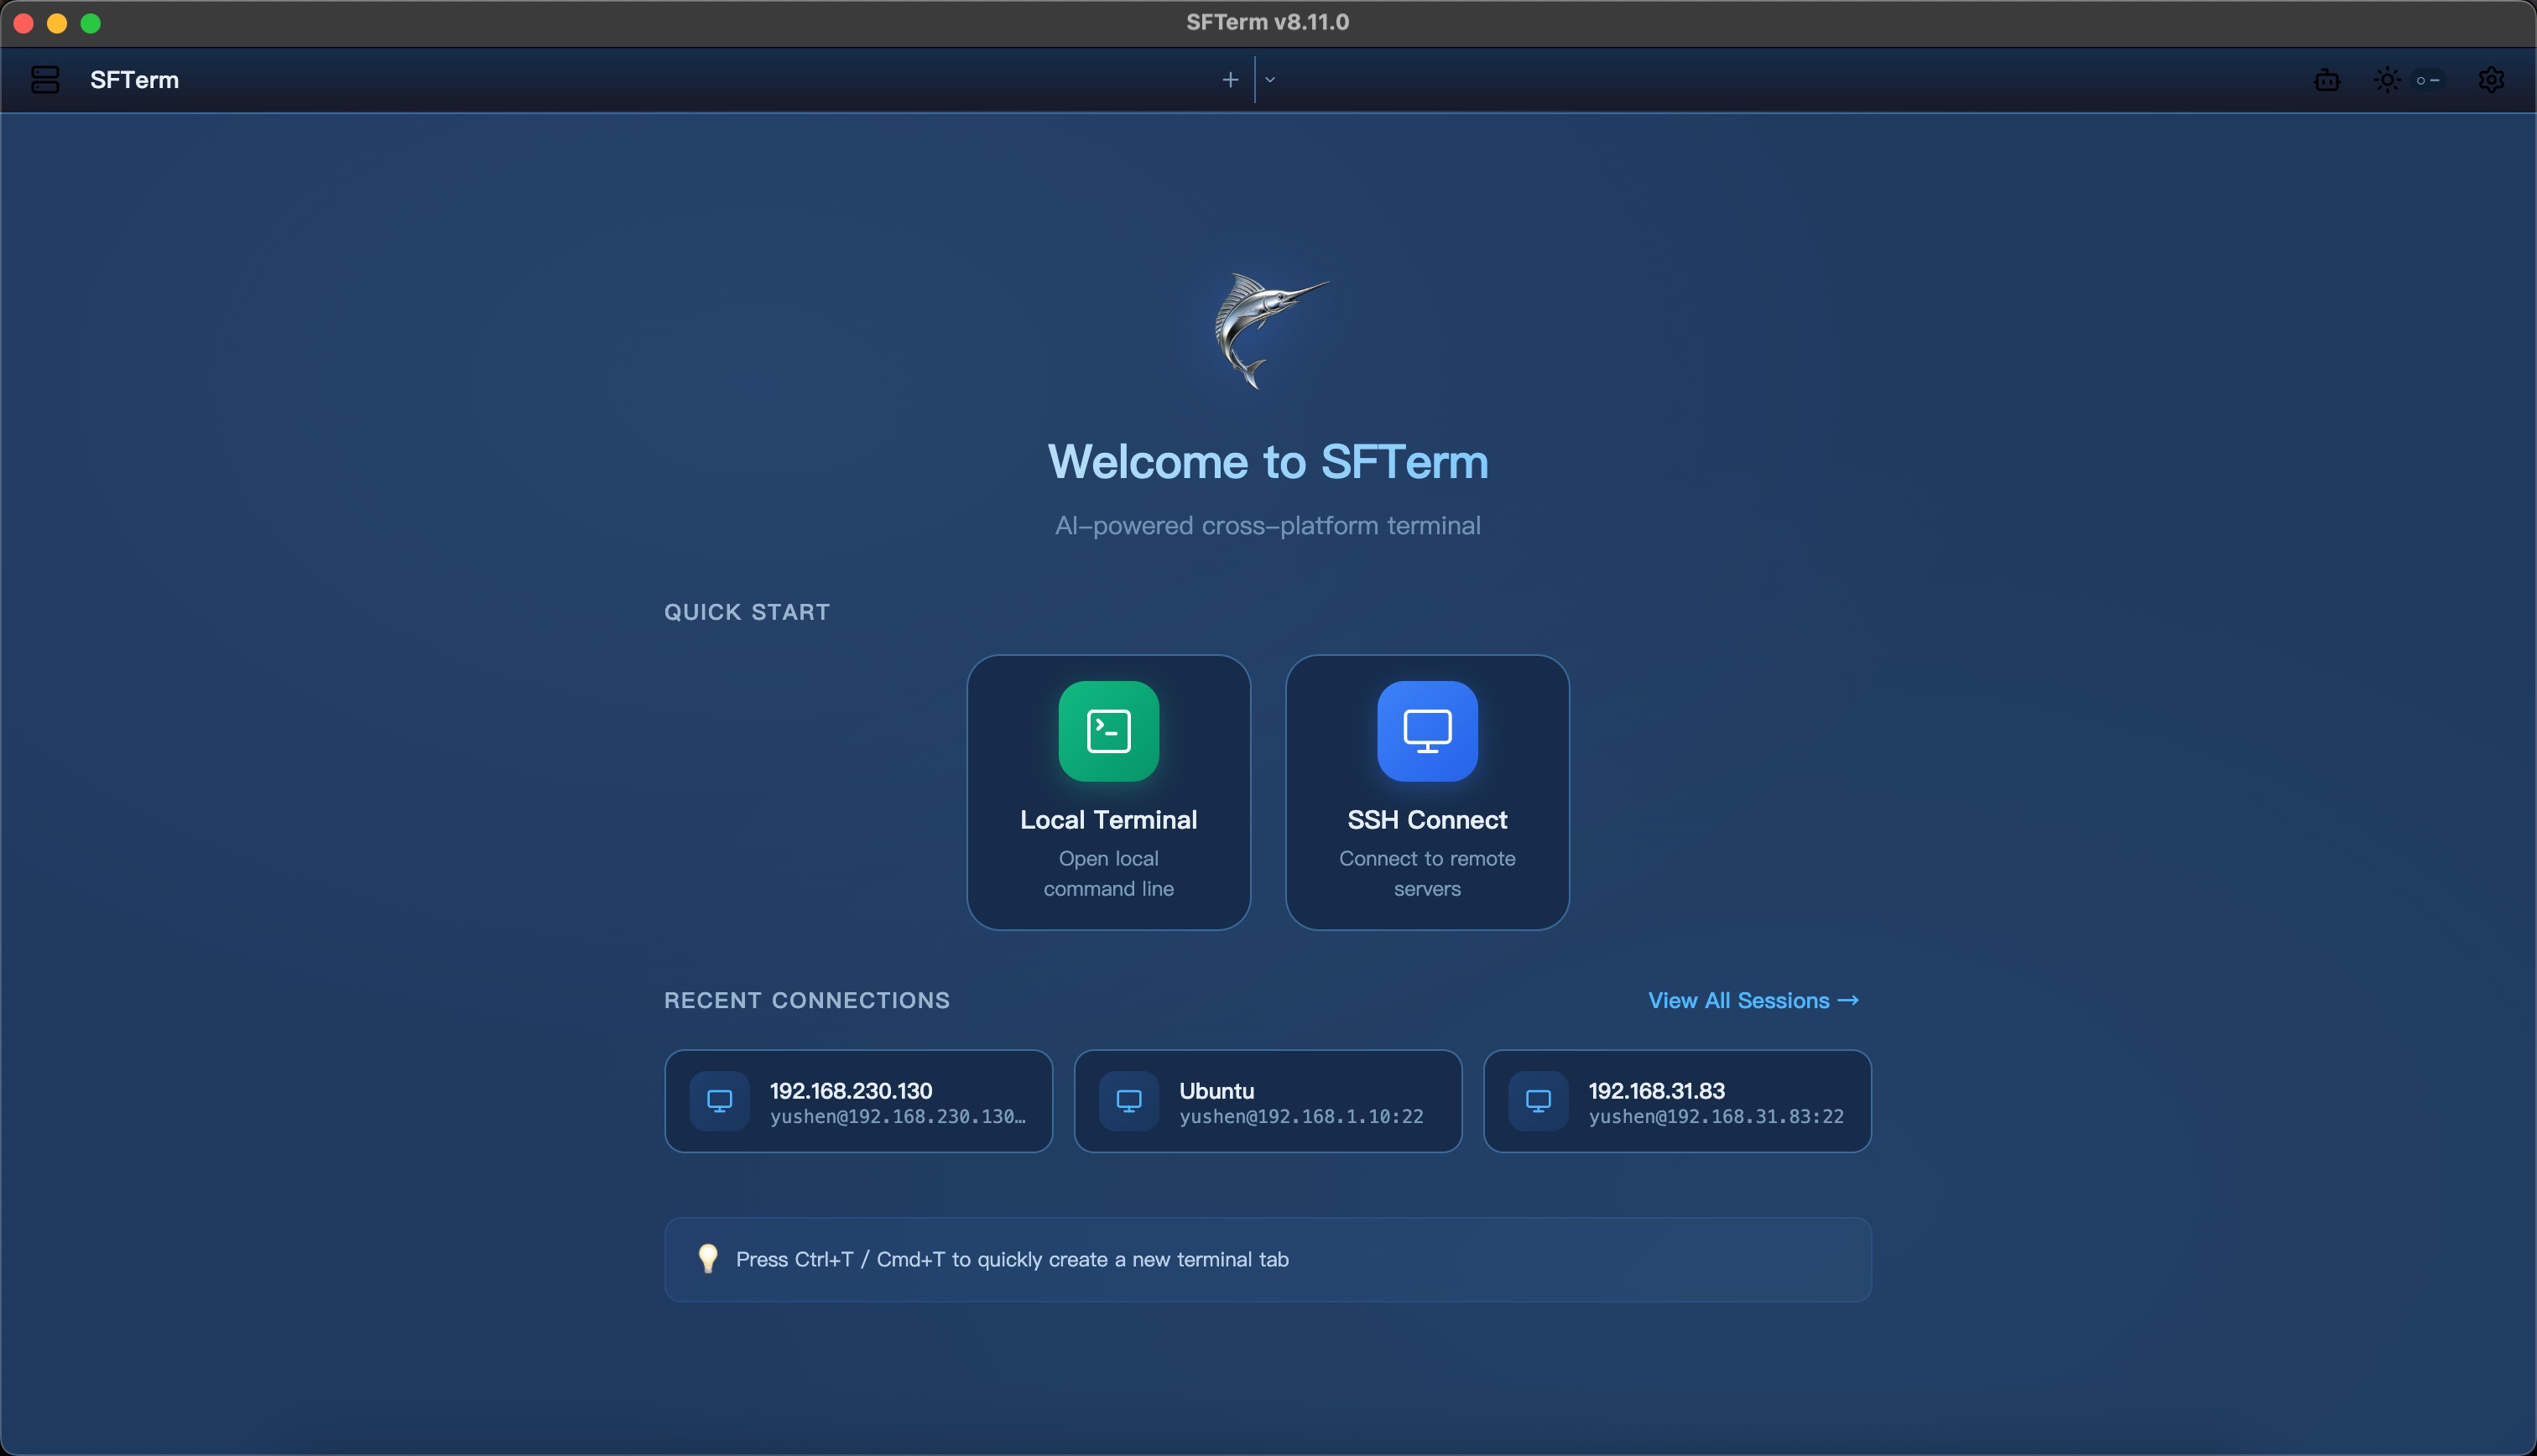Open View All Sessions link

(1752, 1000)
